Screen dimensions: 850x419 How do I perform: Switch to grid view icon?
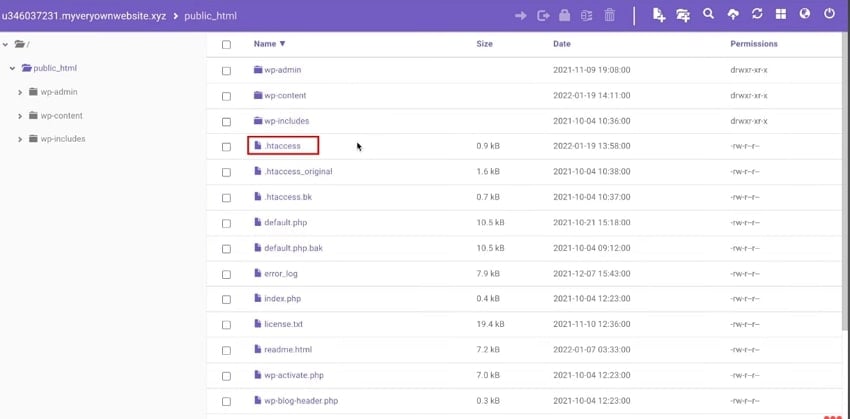point(781,15)
